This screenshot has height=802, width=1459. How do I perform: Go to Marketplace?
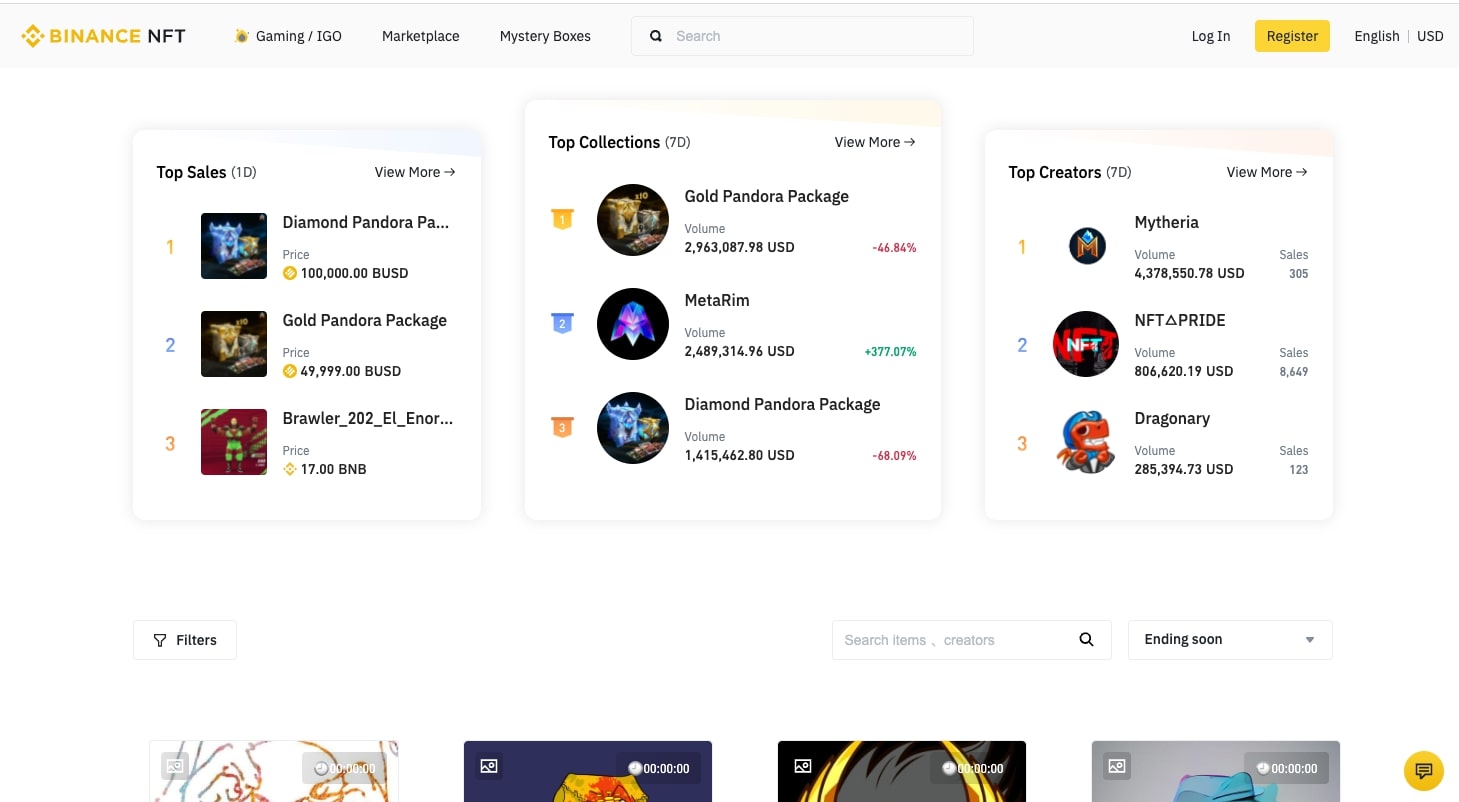pos(421,36)
